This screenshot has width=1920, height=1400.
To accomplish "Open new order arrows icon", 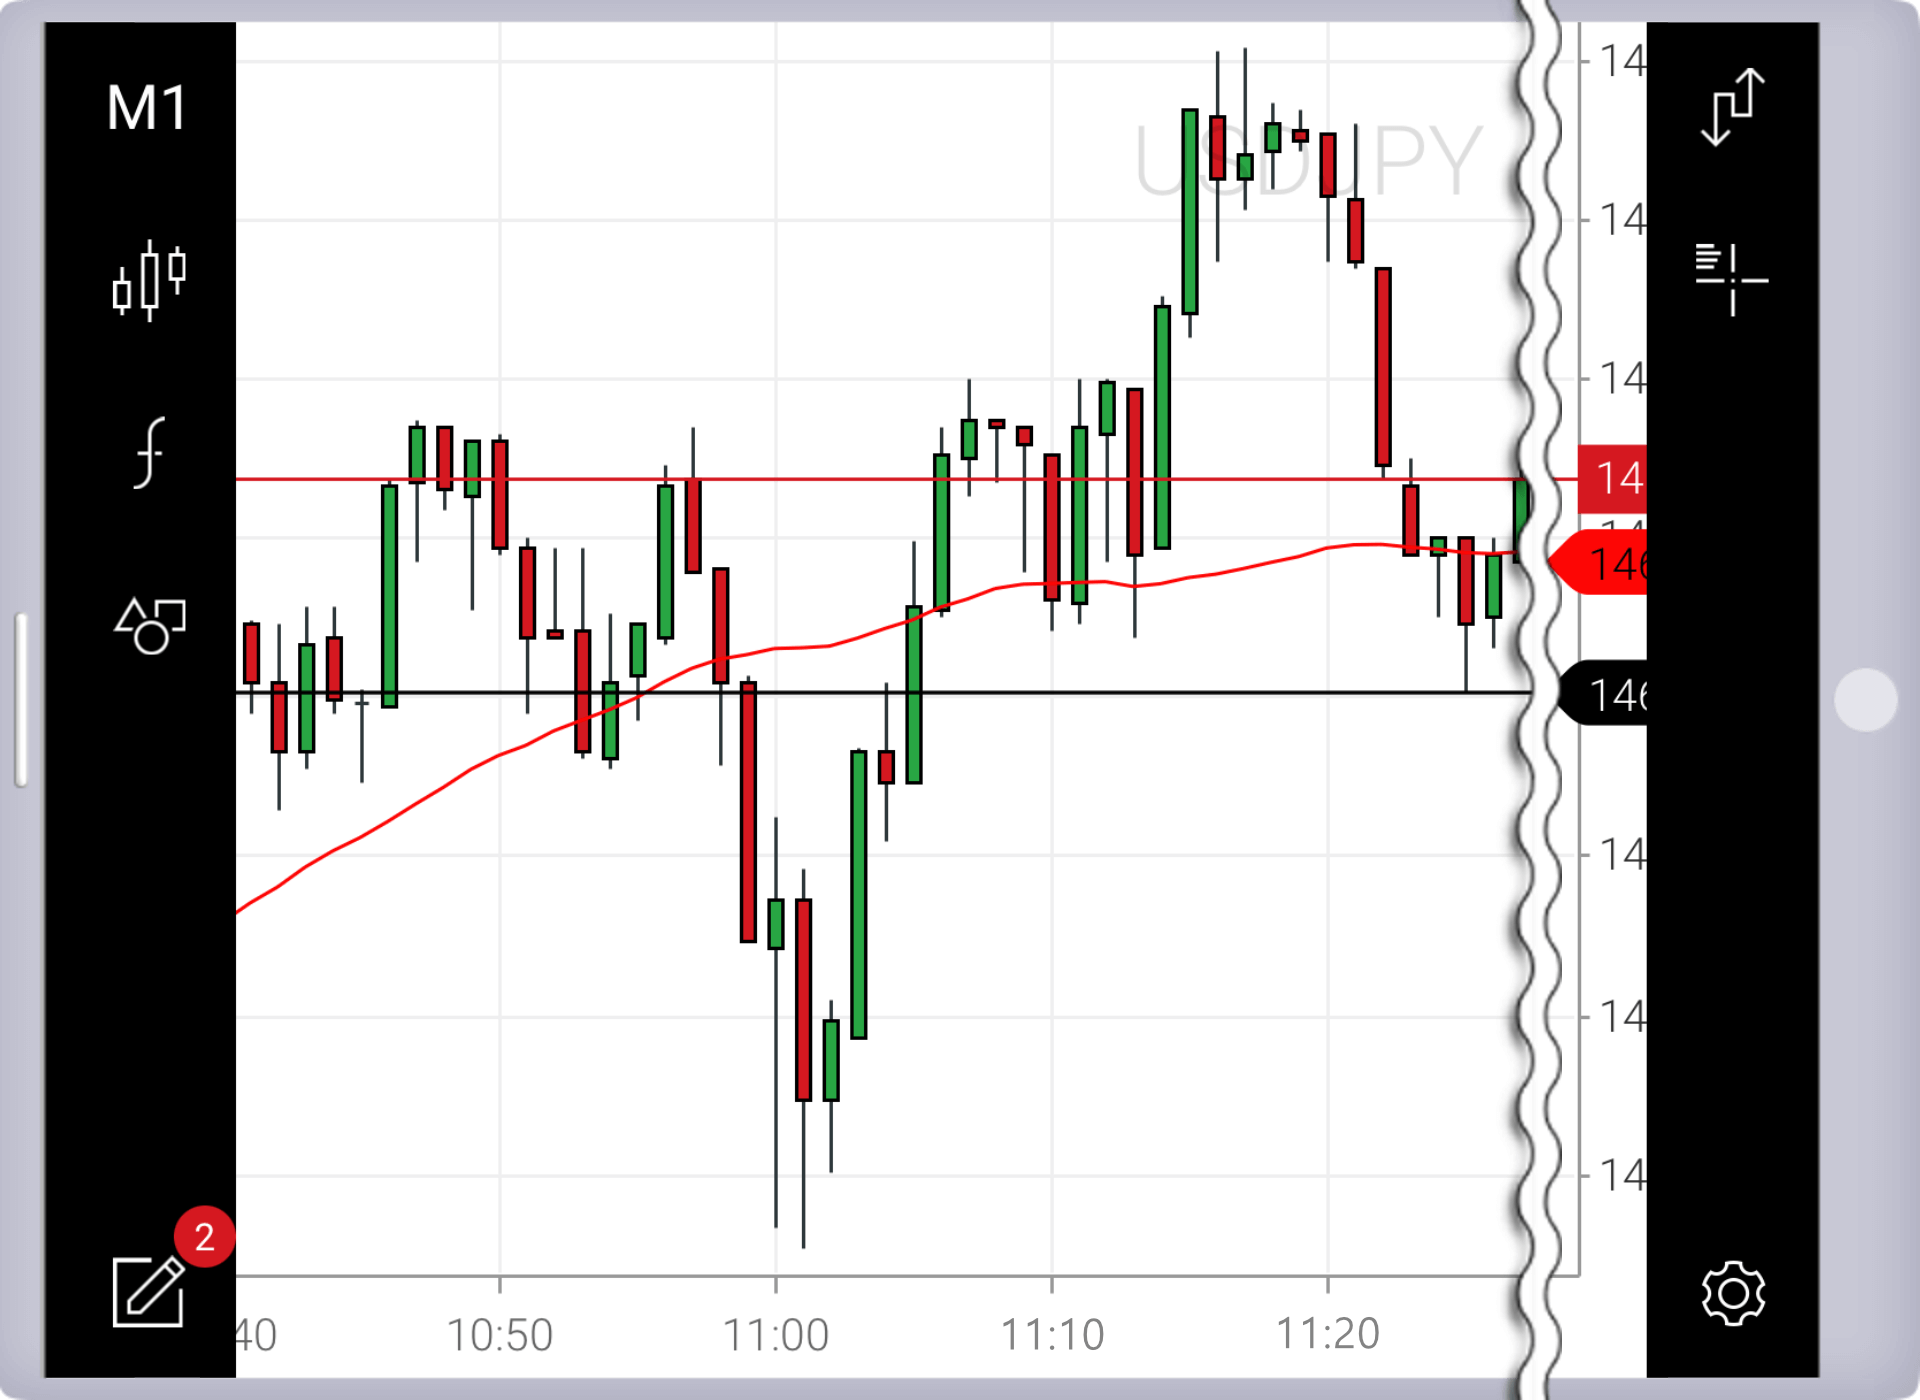I will click(1733, 107).
